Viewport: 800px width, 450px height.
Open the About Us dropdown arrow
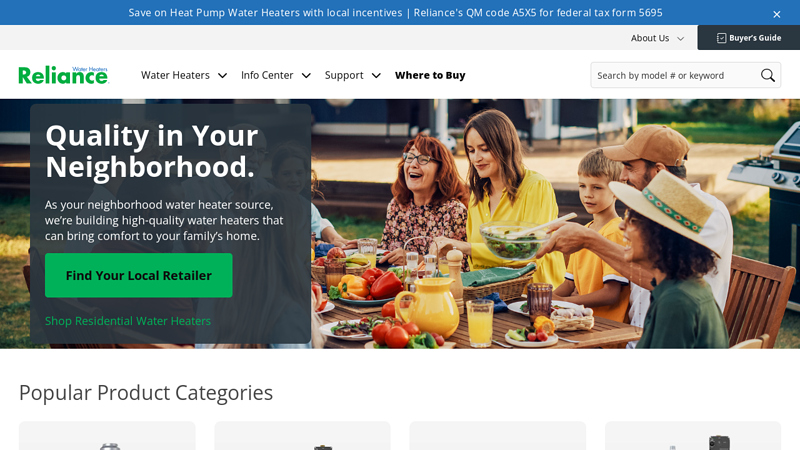(x=680, y=38)
